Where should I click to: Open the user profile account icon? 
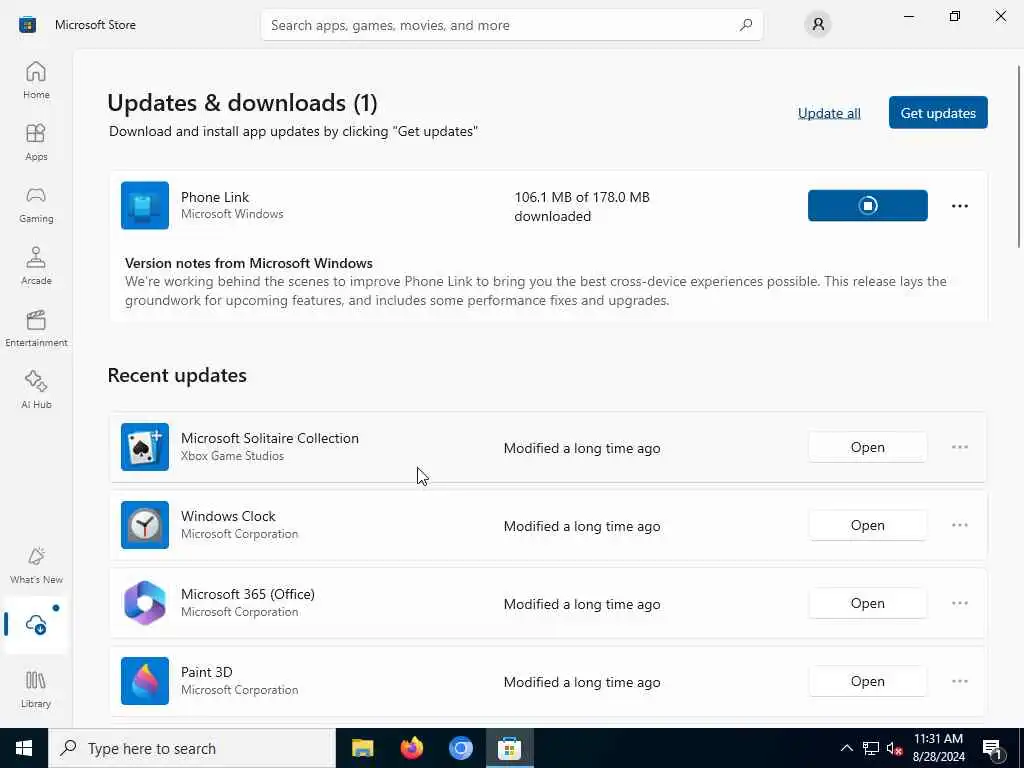(x=818, y=25)
